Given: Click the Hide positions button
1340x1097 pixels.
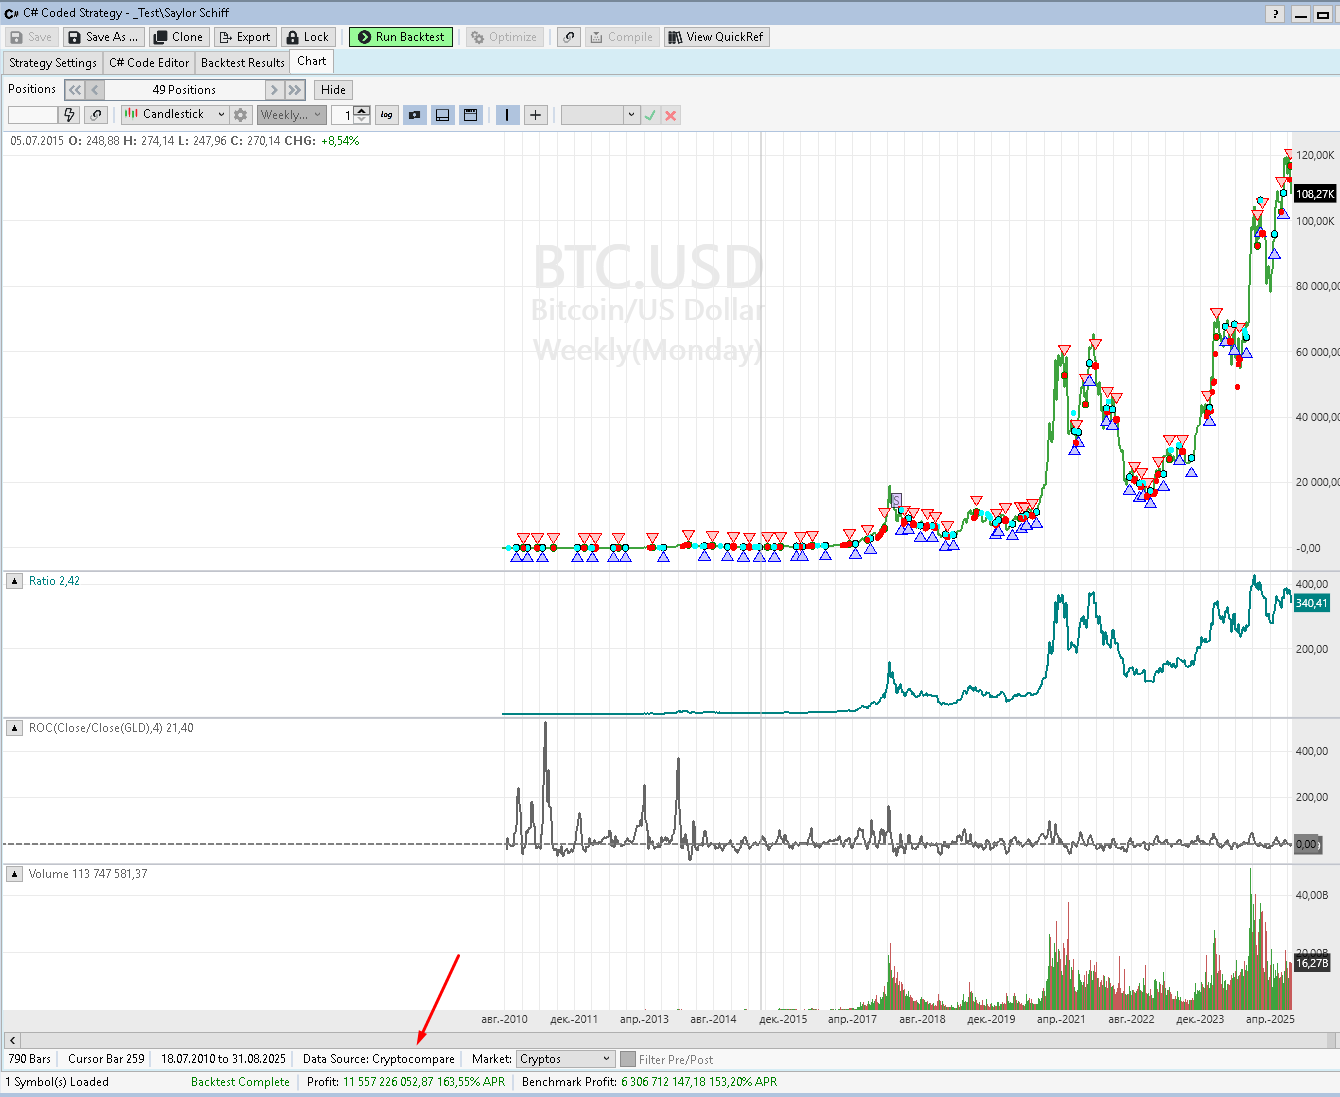Looking at the screenshot, I should pos(333,90).
